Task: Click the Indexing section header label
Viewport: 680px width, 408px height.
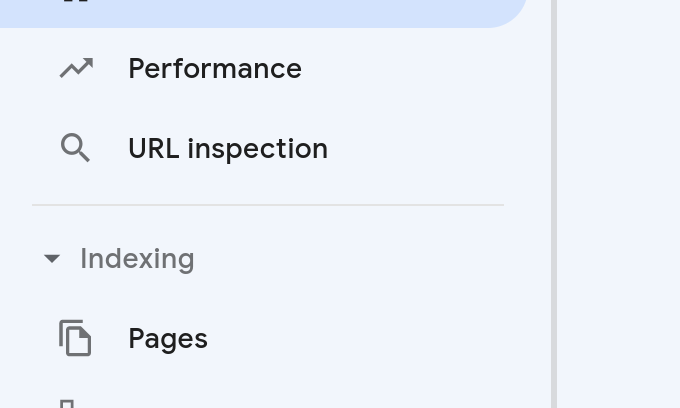Action: coord(137,259)
